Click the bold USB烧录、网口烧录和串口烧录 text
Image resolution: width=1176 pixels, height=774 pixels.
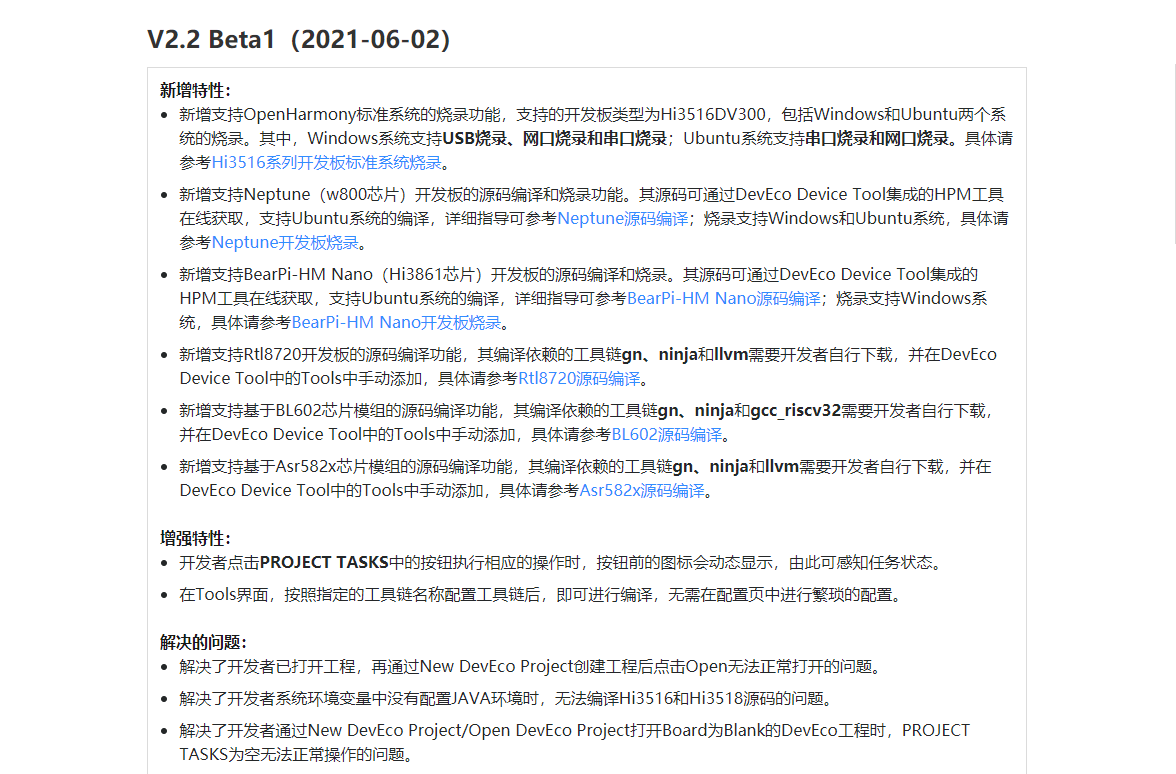[x=555, y=139]
